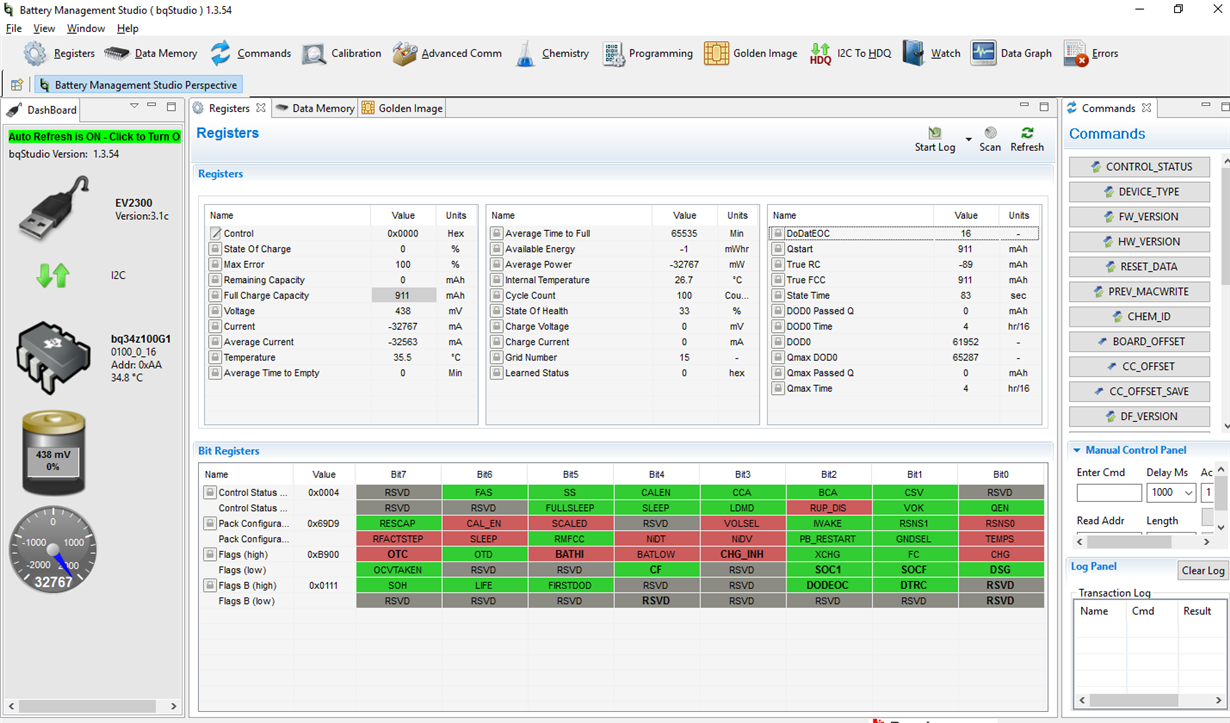Open the Window menu

[86, 28]
